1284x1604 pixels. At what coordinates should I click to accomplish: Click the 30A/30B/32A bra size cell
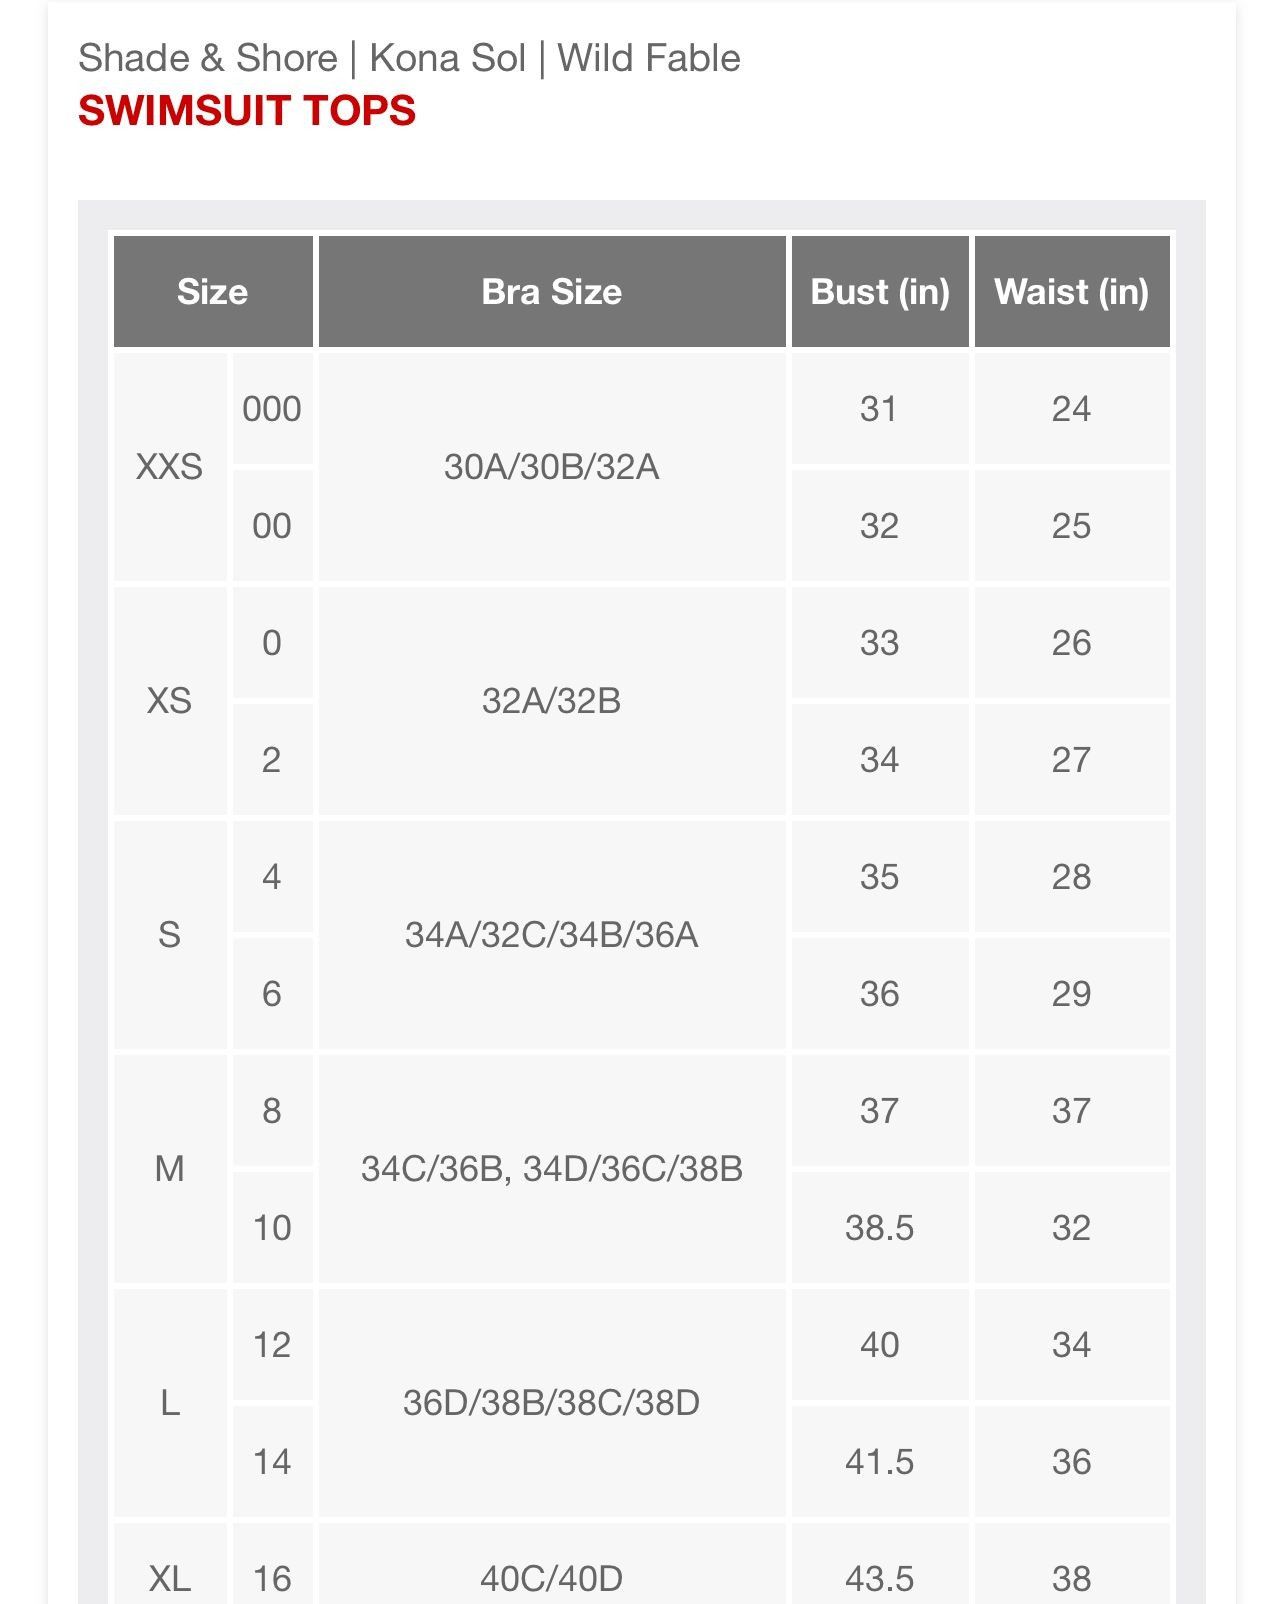point(552,467)
